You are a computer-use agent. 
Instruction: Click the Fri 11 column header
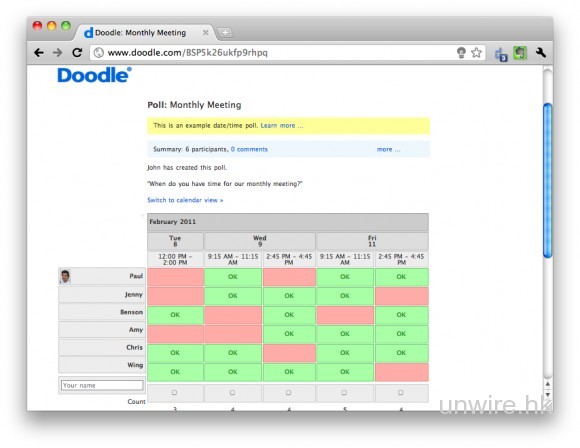pyautogui.click(x=372, y=241)
